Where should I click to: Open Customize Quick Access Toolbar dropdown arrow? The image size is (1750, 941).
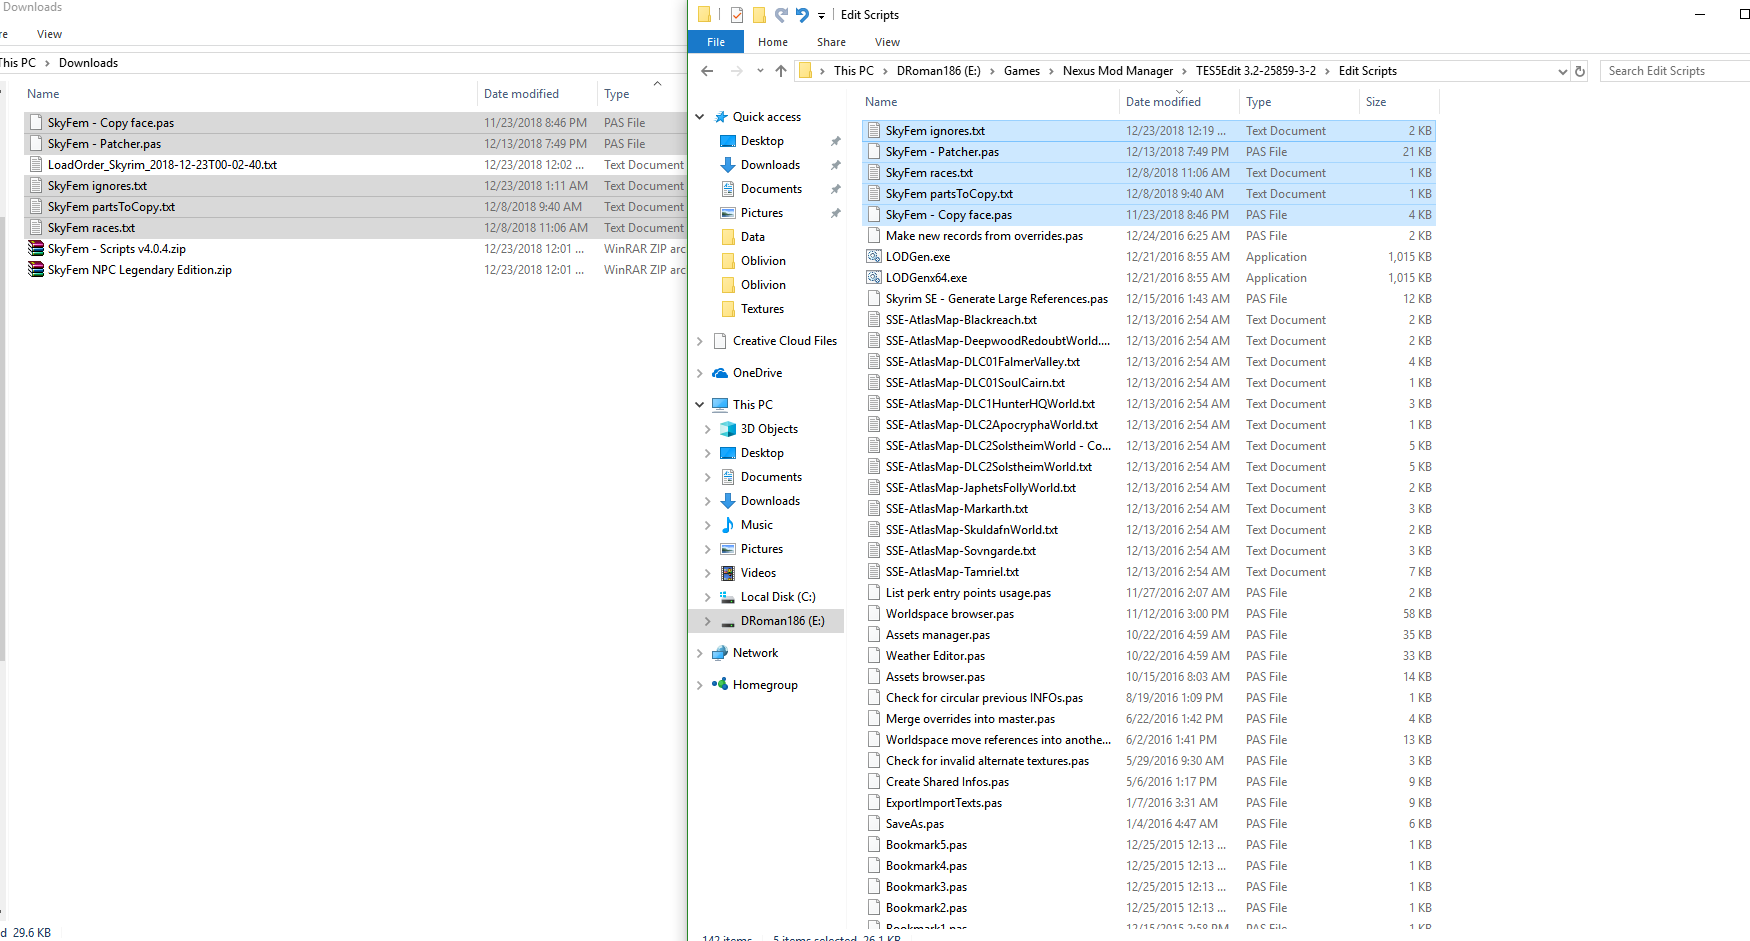pyautogui.click(x=821, y=16)
